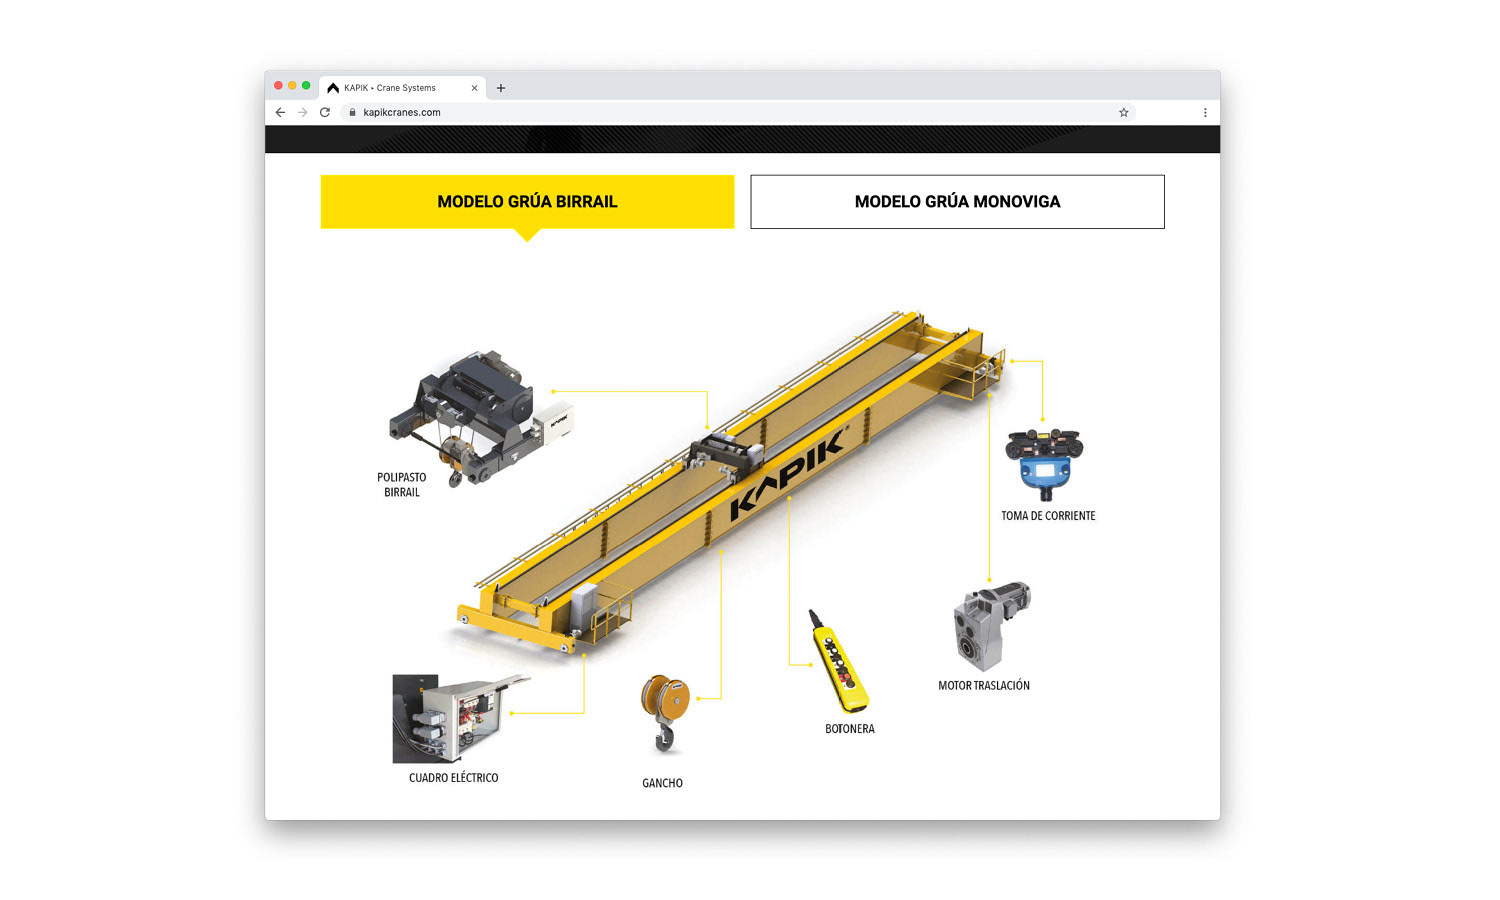The width and height of the screenshot is (1500, 900).
Task: Click the electrical cabinet image
Action: (x=460, y=718)
